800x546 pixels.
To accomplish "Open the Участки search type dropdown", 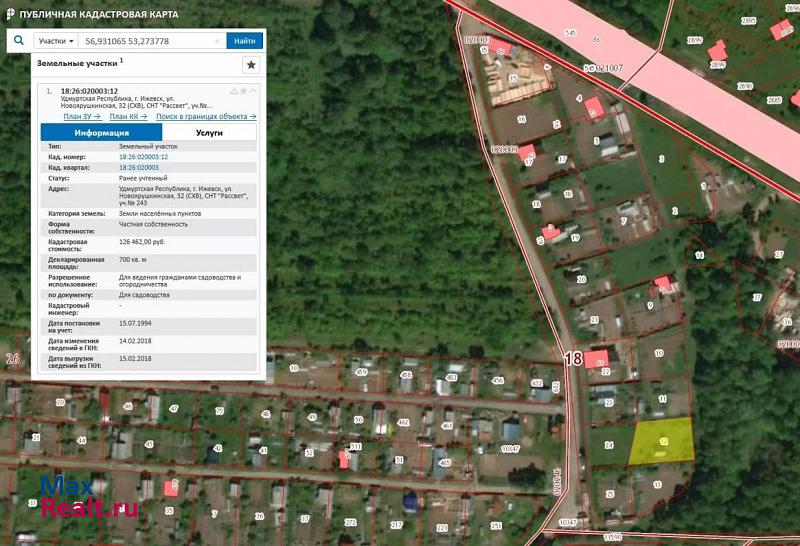I will coord(56,41).
